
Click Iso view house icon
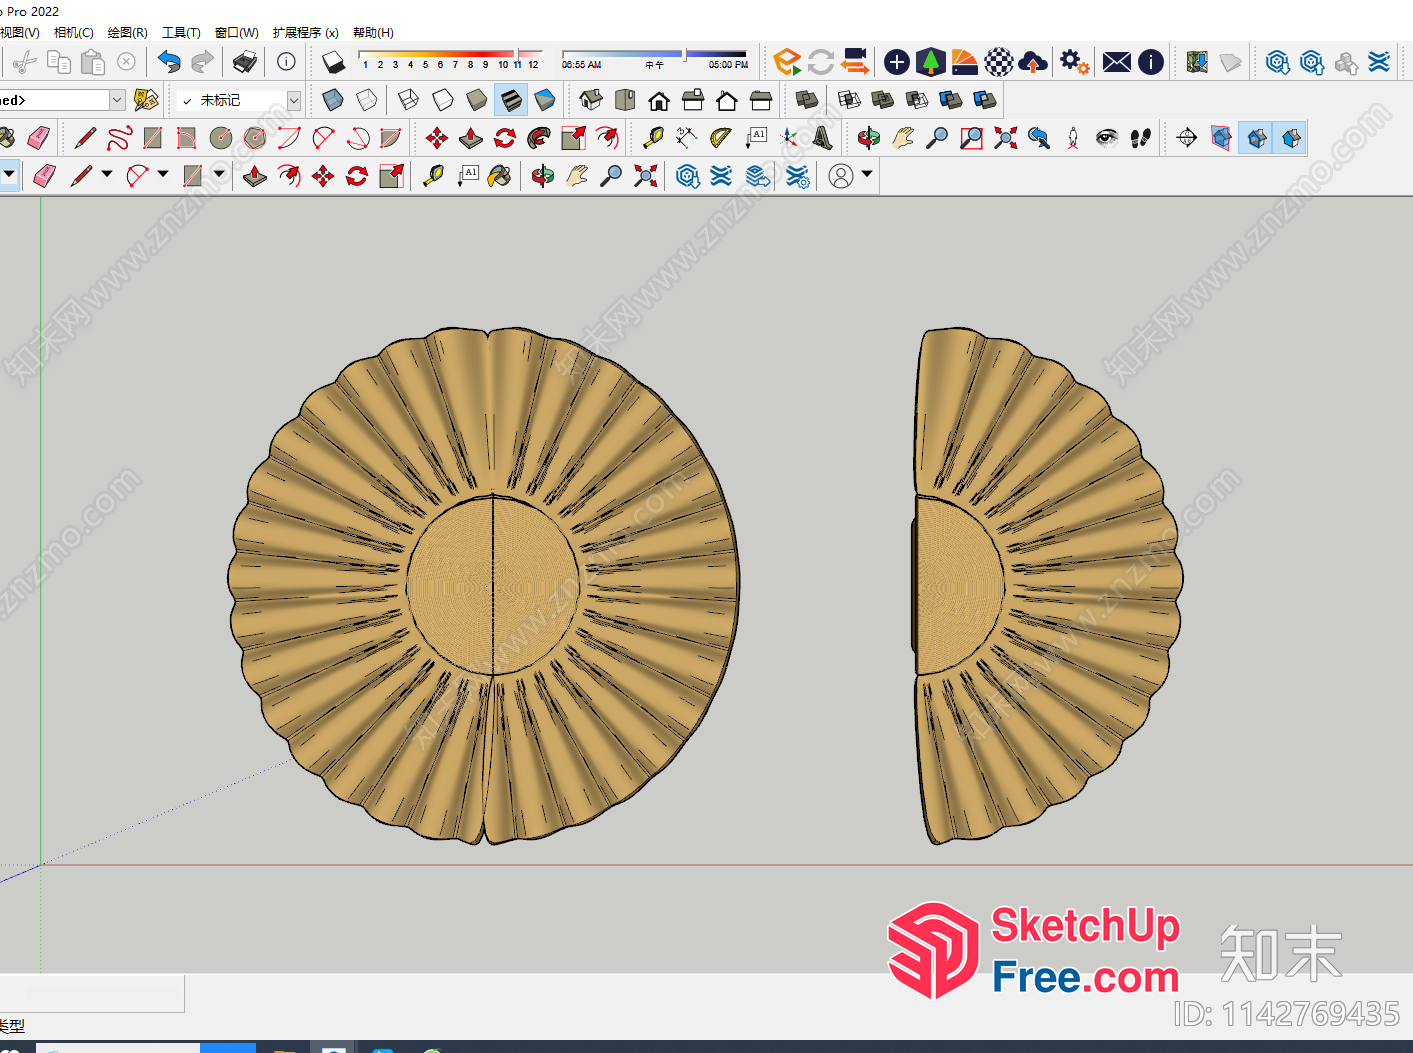click(591, 100)
